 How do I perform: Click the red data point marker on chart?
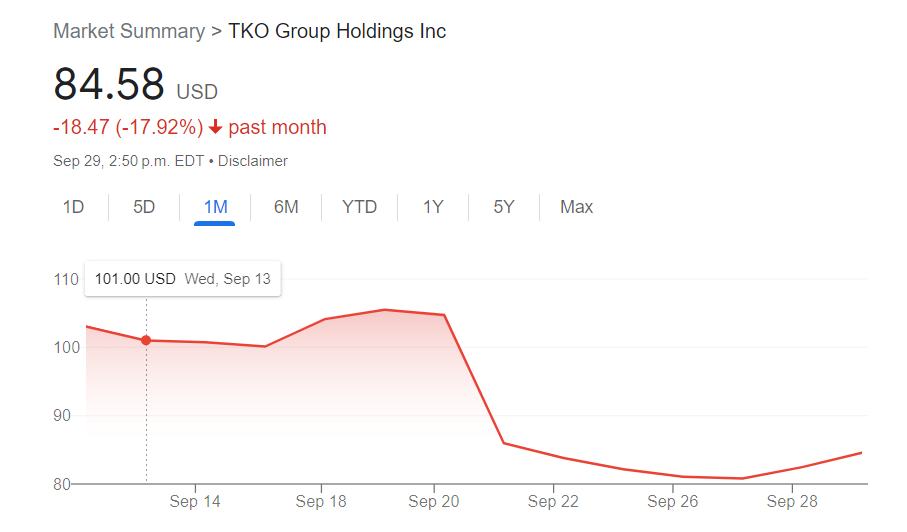tap(146, 340)
